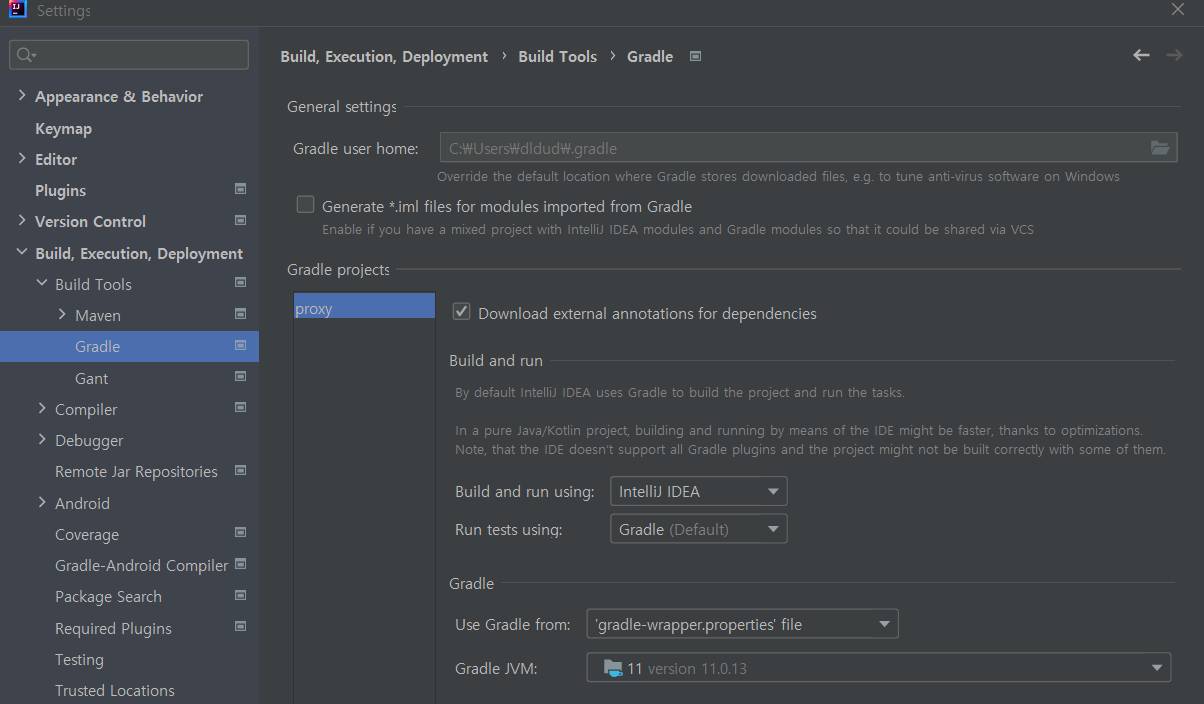Close the Settings dialog
Viewport: 1204px width, 704px height.
tap(1177, 9)
